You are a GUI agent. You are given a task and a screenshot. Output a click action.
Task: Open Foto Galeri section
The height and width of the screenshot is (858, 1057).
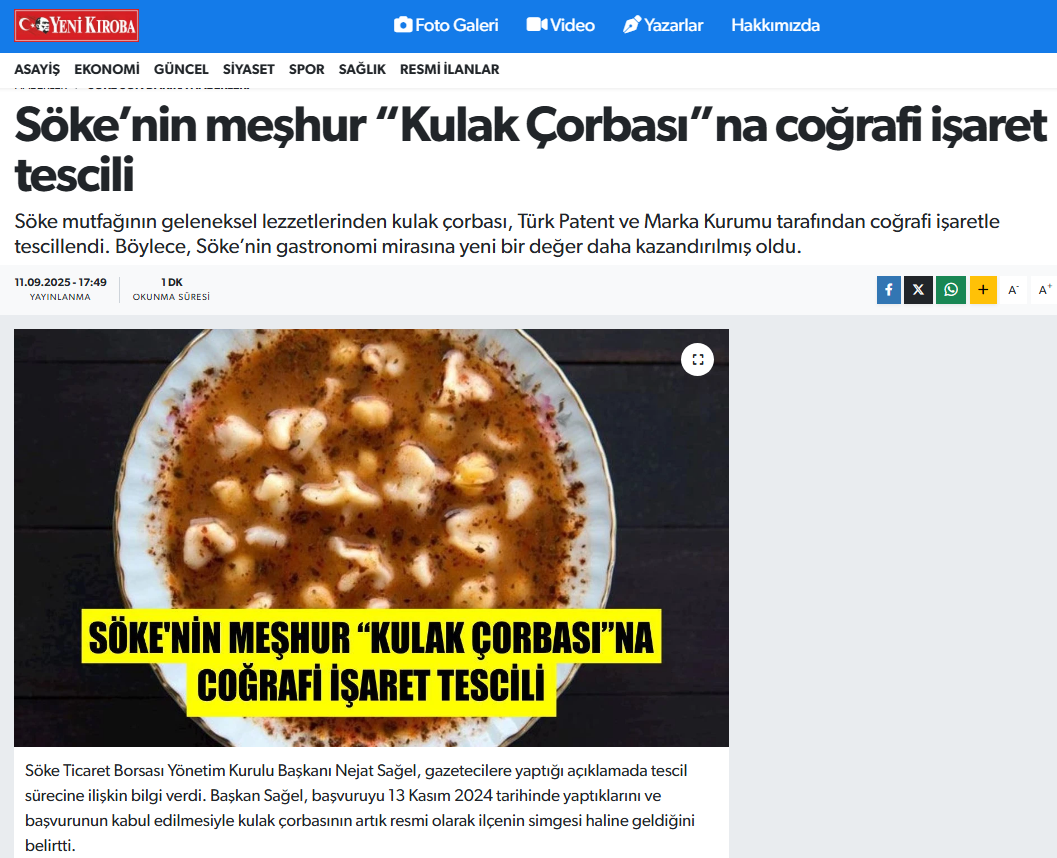446,26
